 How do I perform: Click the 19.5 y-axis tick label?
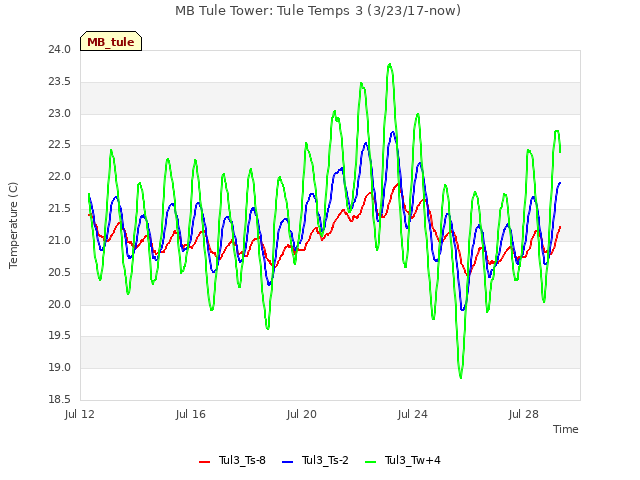pyautogui.click(x=60, y=336)
